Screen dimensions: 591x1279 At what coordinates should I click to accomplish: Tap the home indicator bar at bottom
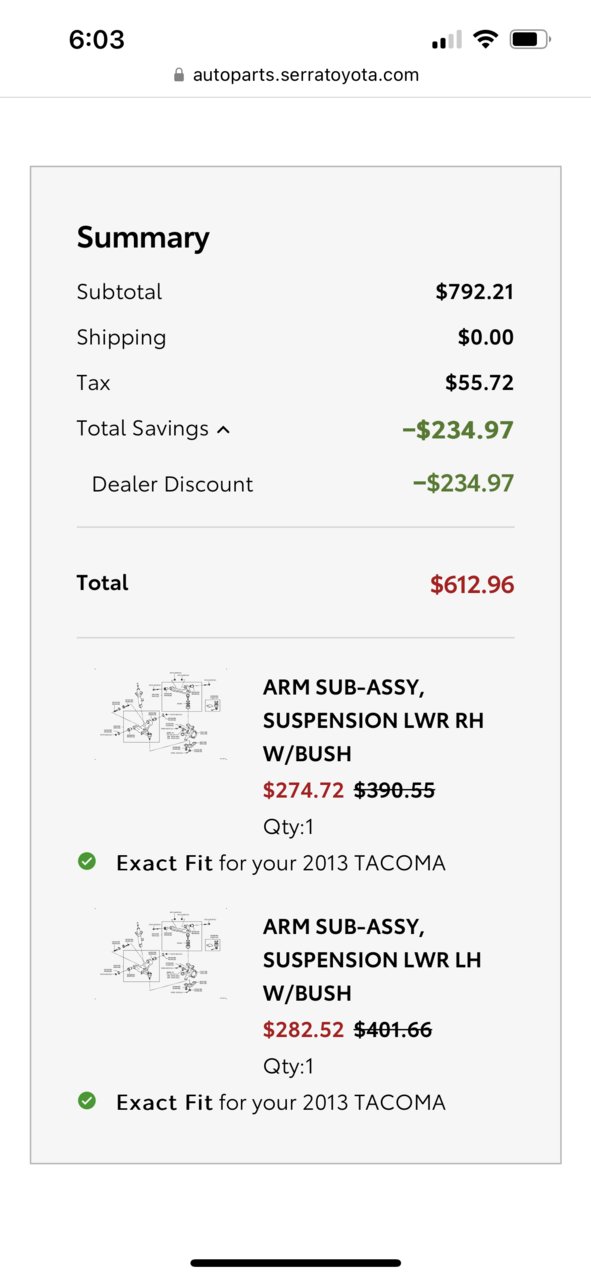point(296,1263)
